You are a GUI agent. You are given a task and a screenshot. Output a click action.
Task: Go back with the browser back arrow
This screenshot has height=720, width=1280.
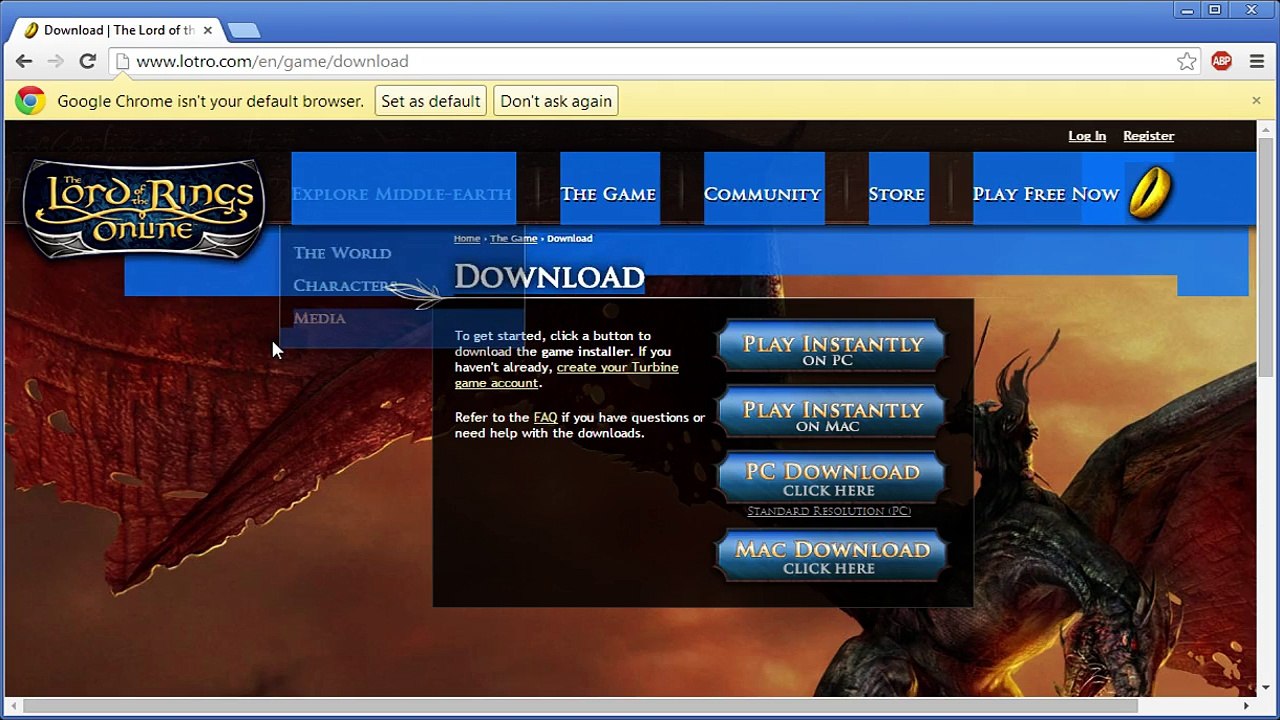24,61
